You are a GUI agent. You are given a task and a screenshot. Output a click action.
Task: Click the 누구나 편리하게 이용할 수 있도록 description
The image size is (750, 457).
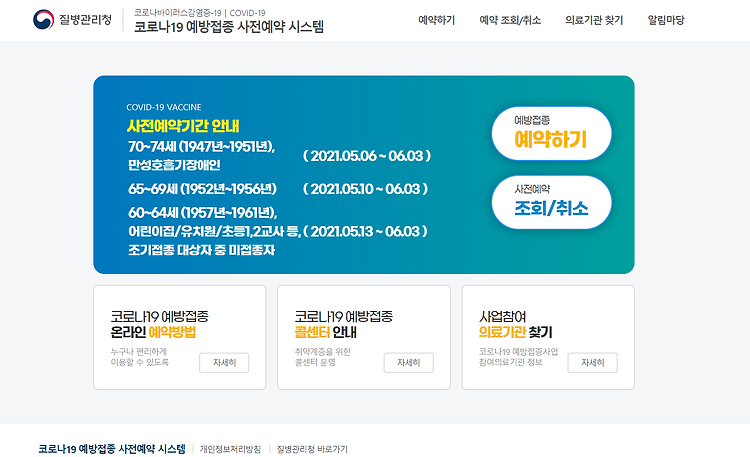click(139, 357)
